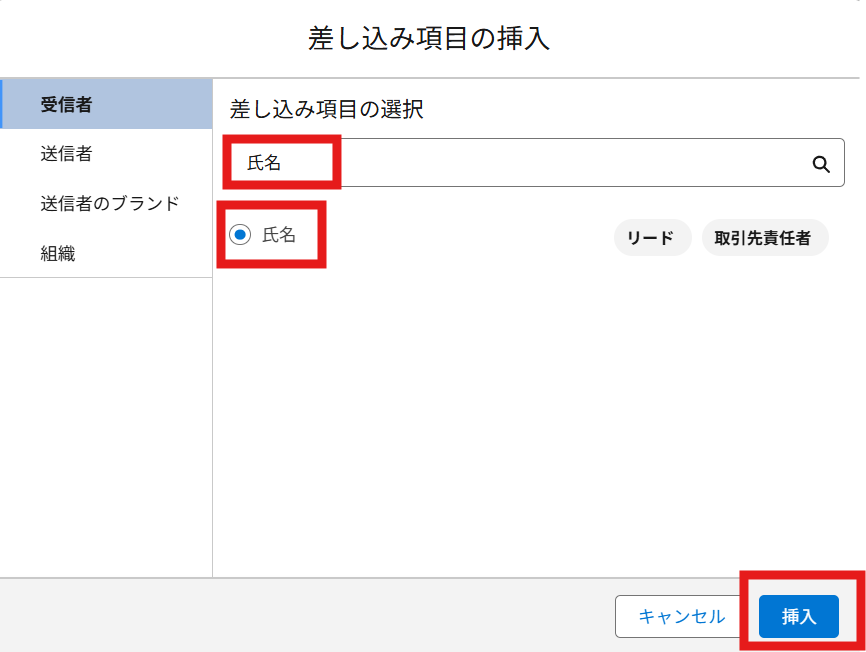Viewport: 866px width, 652px height.
Task: Click the リード object badge
Action: point(651,238)
